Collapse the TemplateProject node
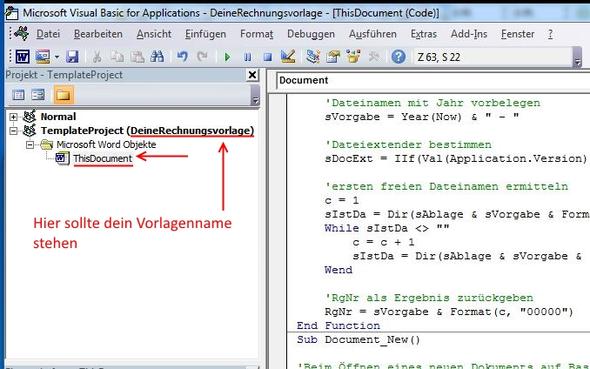This screenshot has height=369, width=590. 14,131
